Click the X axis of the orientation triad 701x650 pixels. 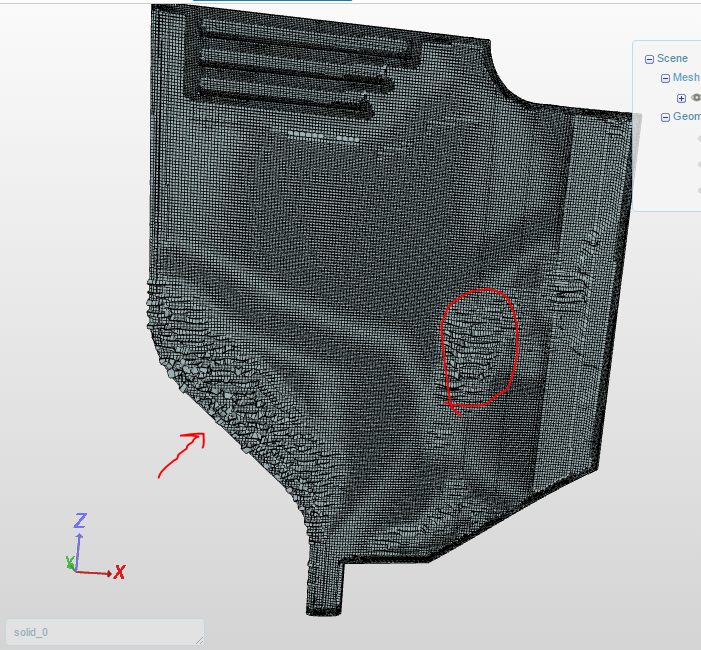coord(119,572)
